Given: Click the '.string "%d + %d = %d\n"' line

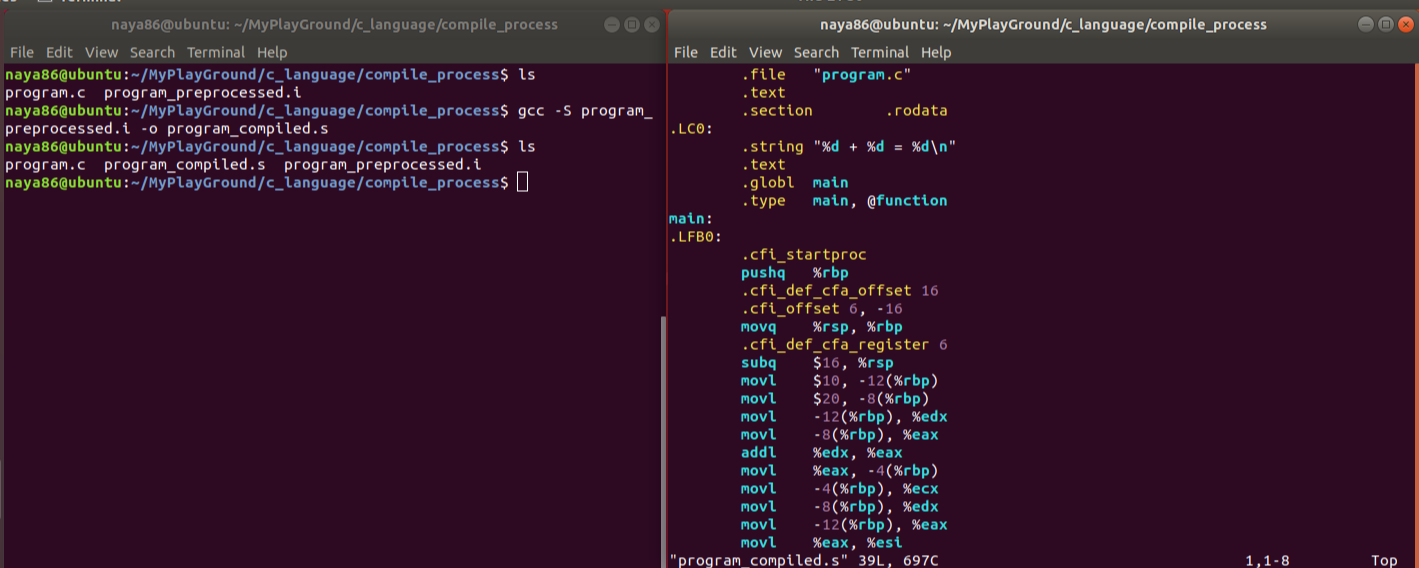Looking at the screenshot, I should [849, 146].
